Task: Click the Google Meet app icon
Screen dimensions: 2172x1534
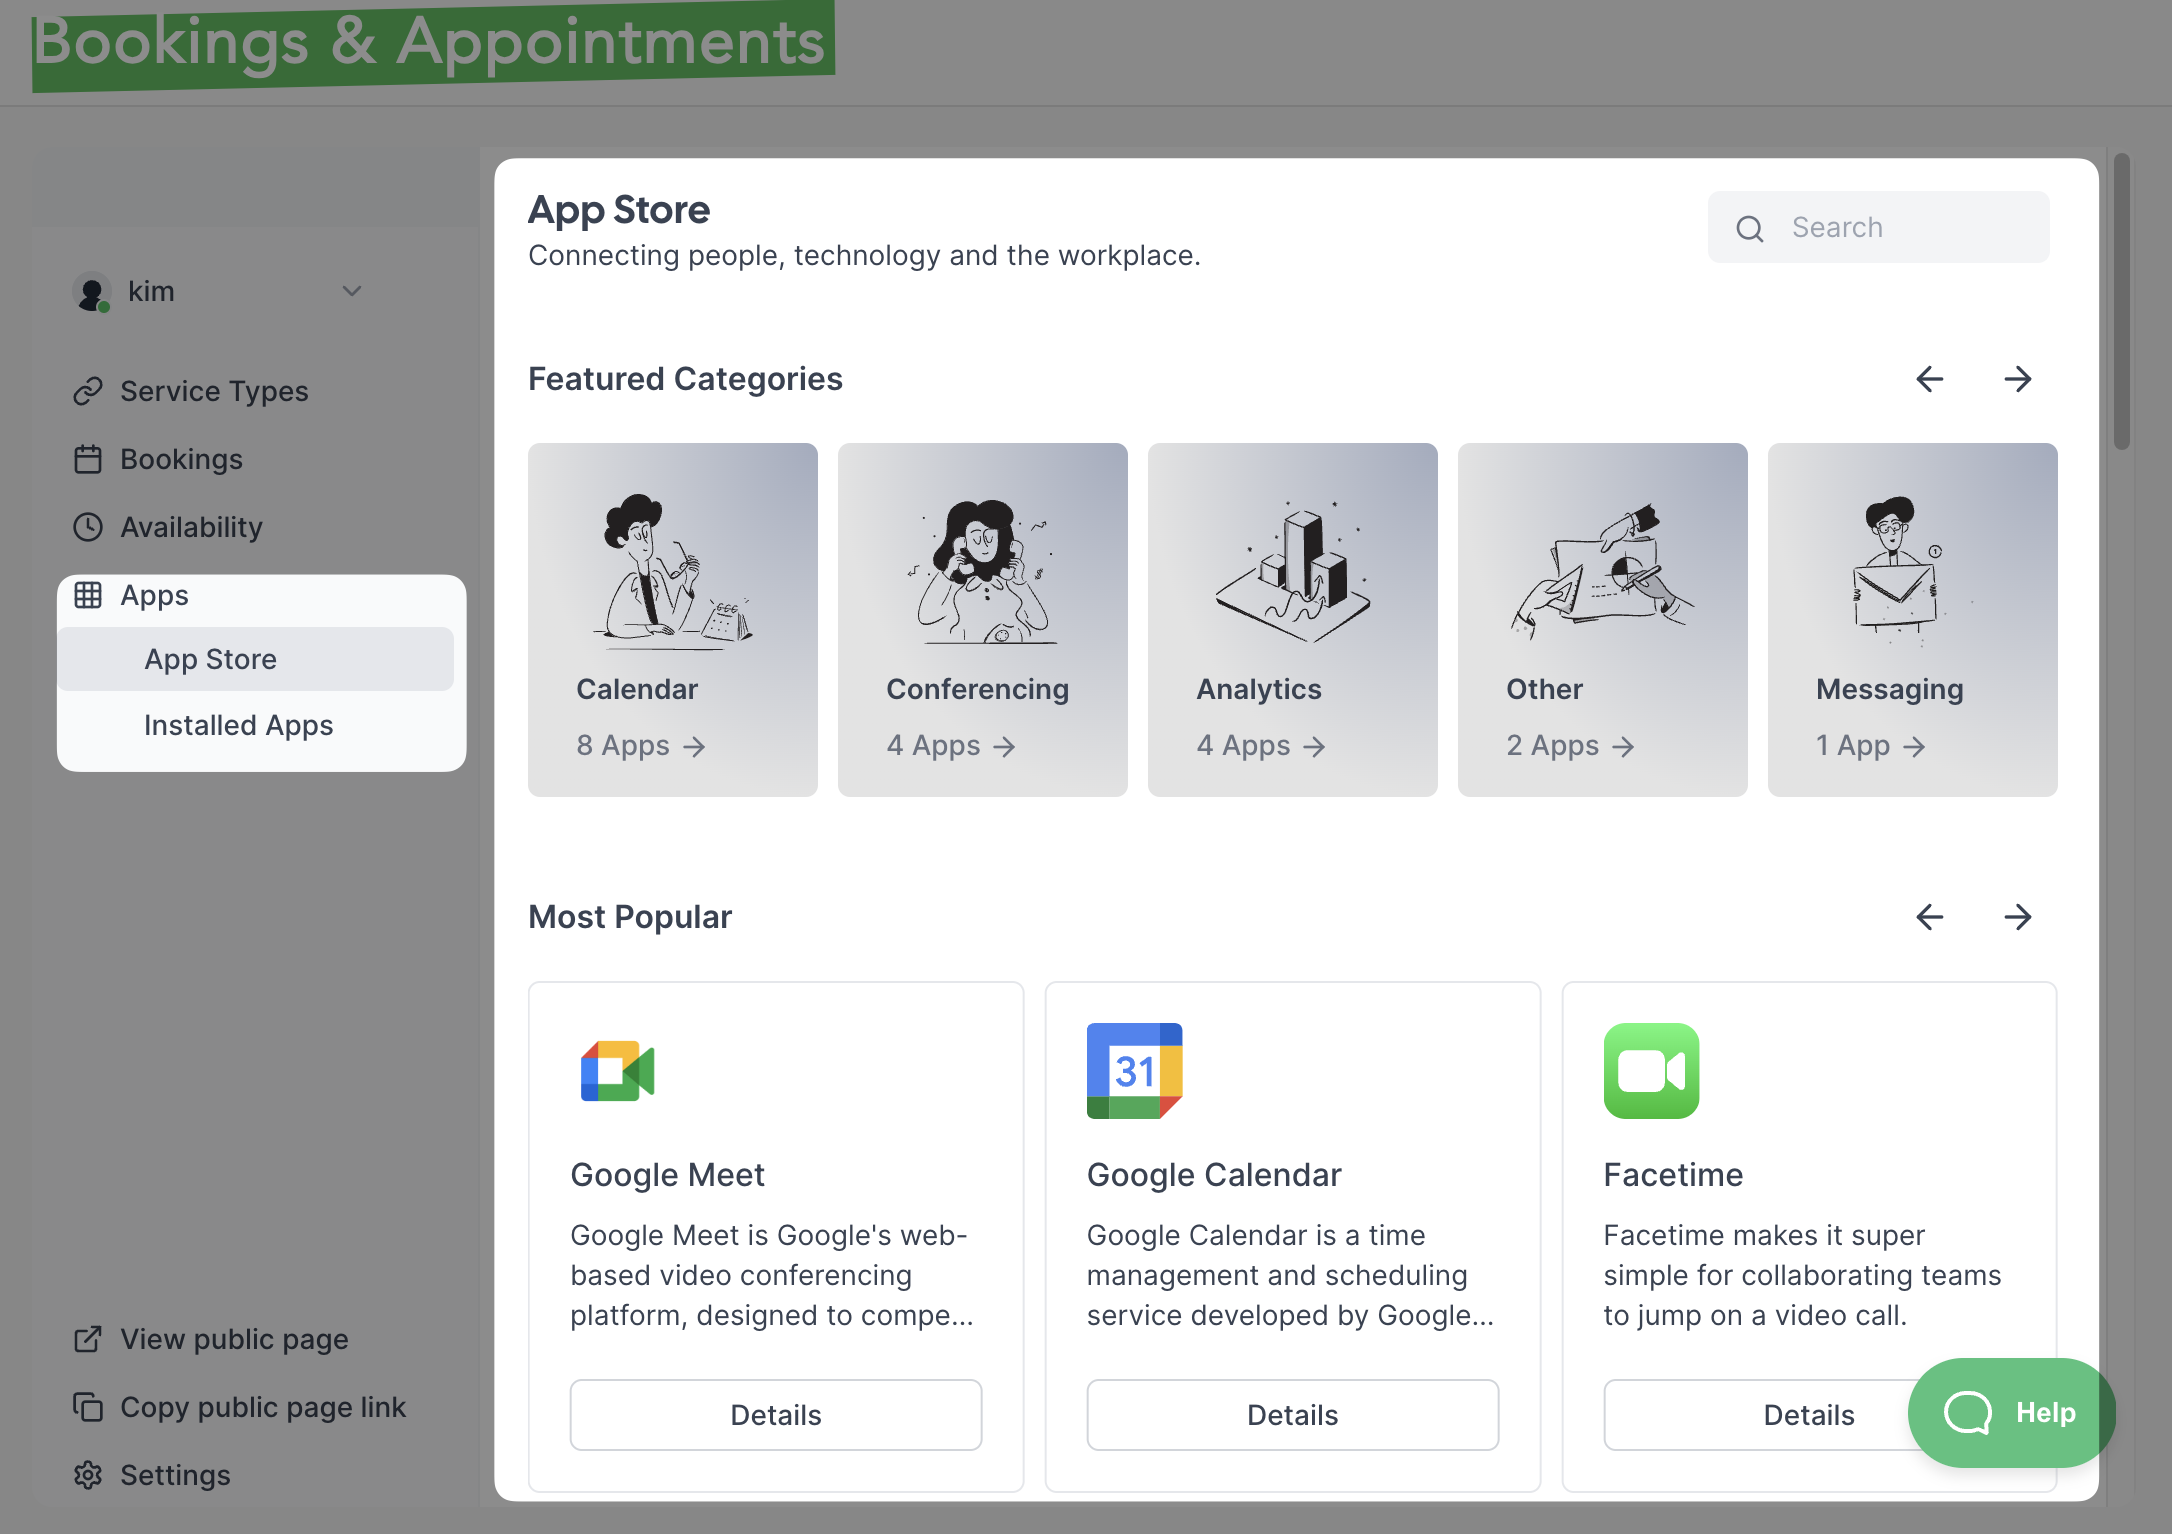Action: 617,1071
